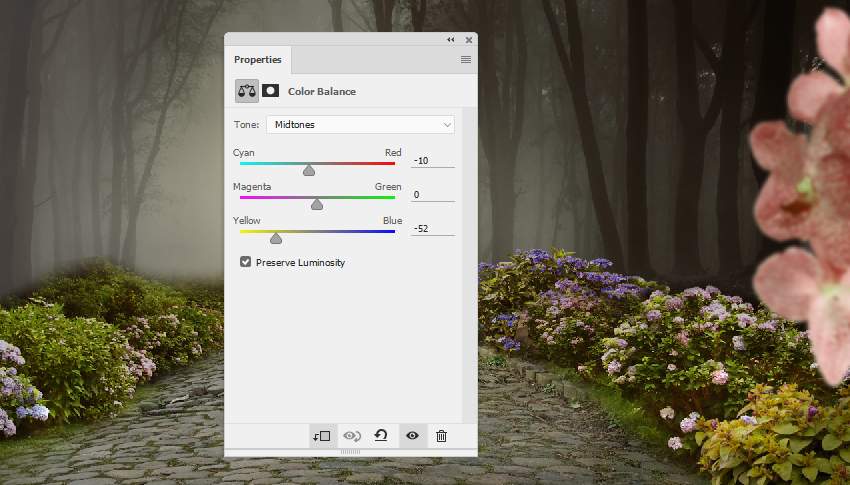The width and height of the screenshot is (850, 485).
Task: Click the "Color Balance" title text
Action: coord(322,92)
